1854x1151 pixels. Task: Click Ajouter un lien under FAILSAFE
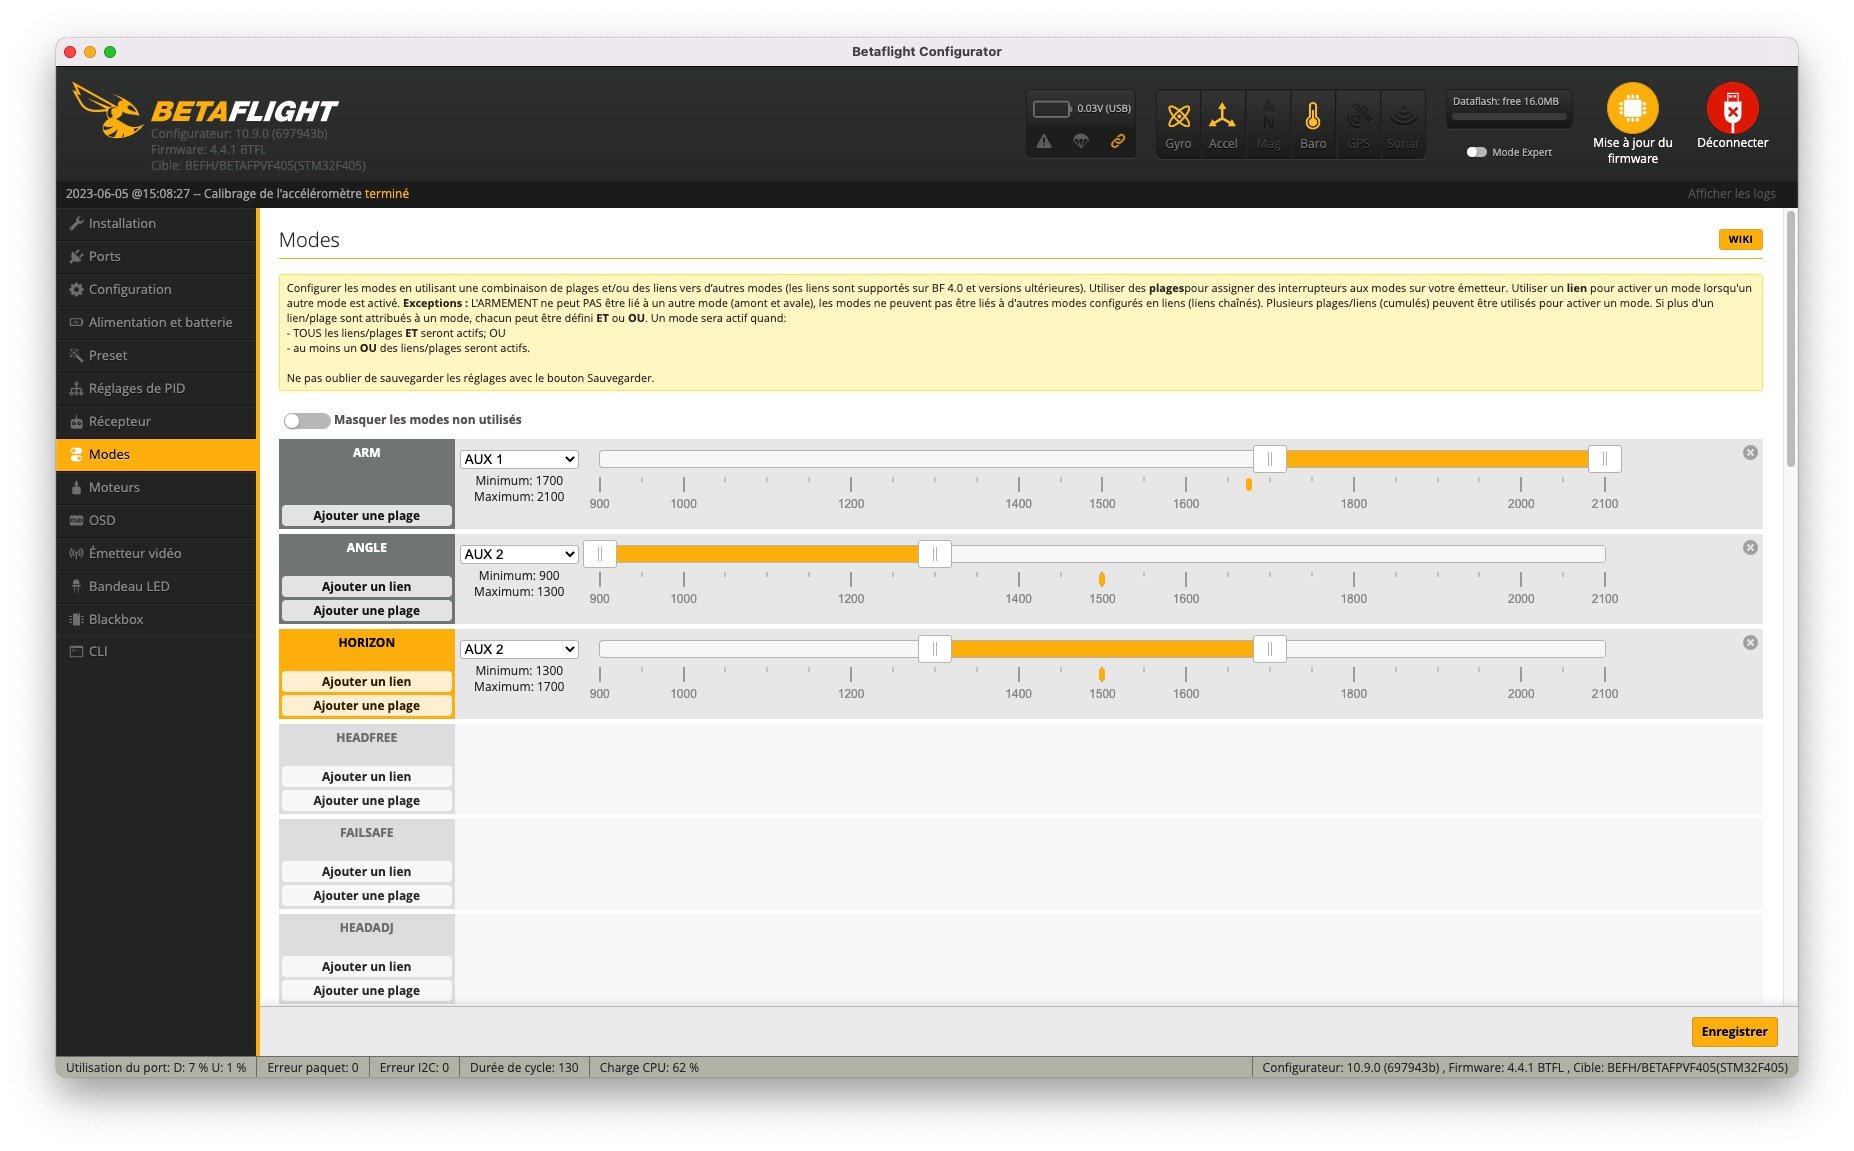tap(366, 872)
